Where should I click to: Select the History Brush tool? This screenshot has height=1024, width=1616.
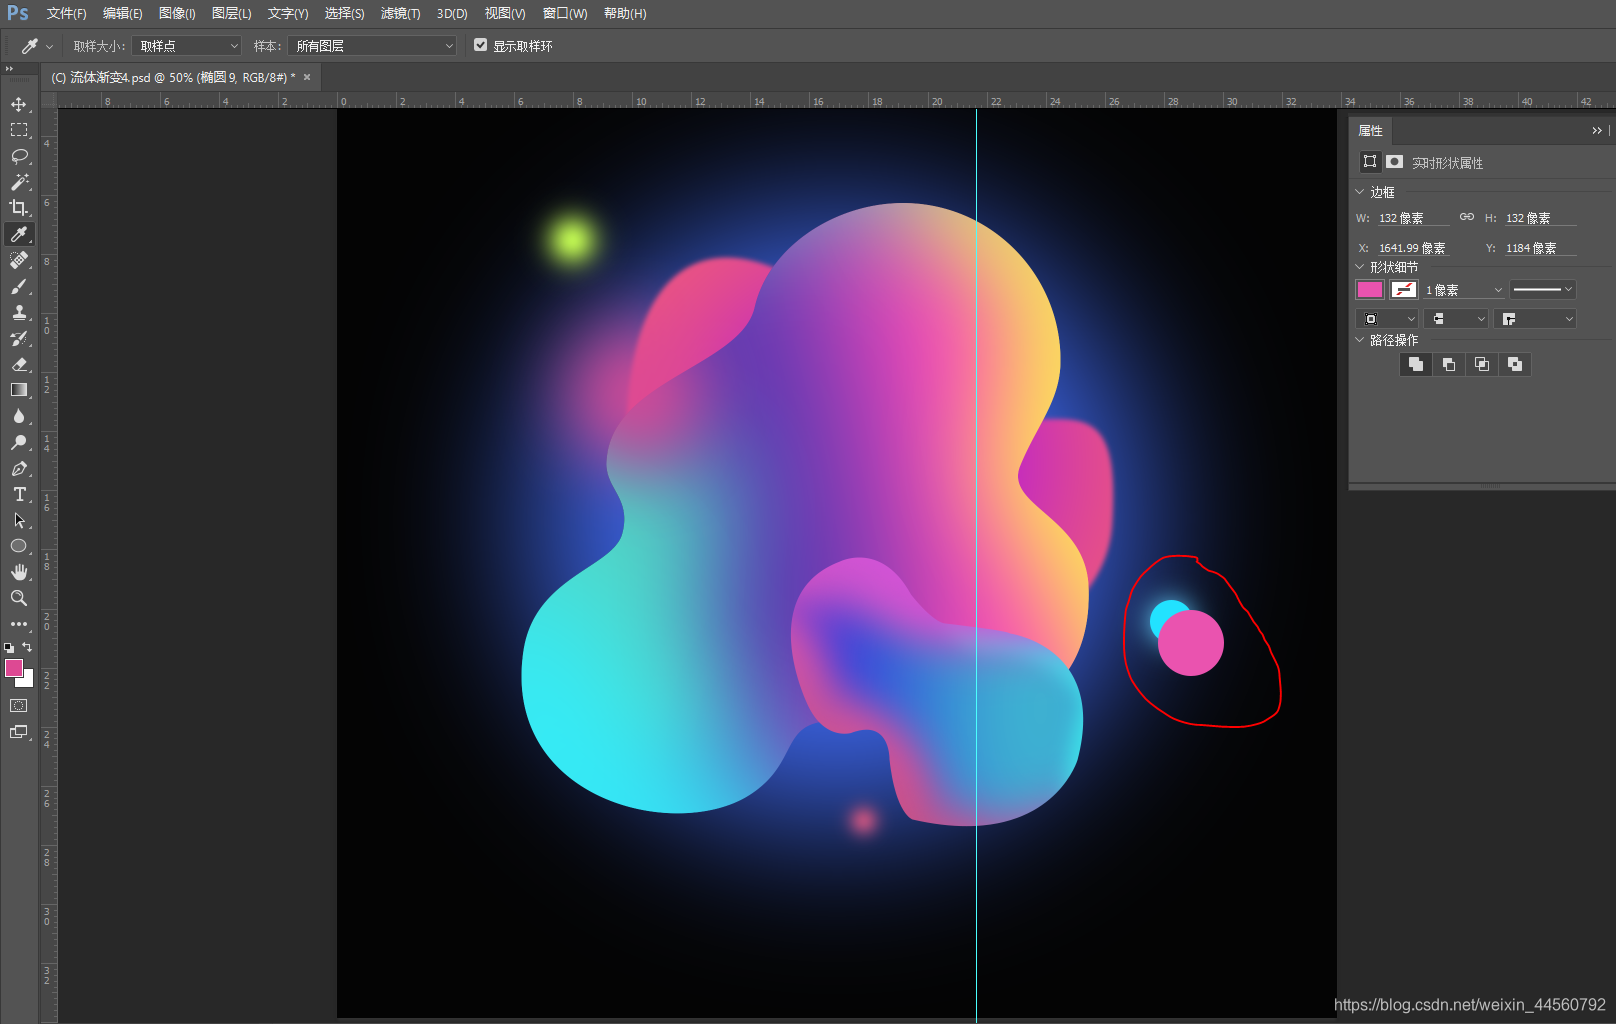[x=19, y=338]
